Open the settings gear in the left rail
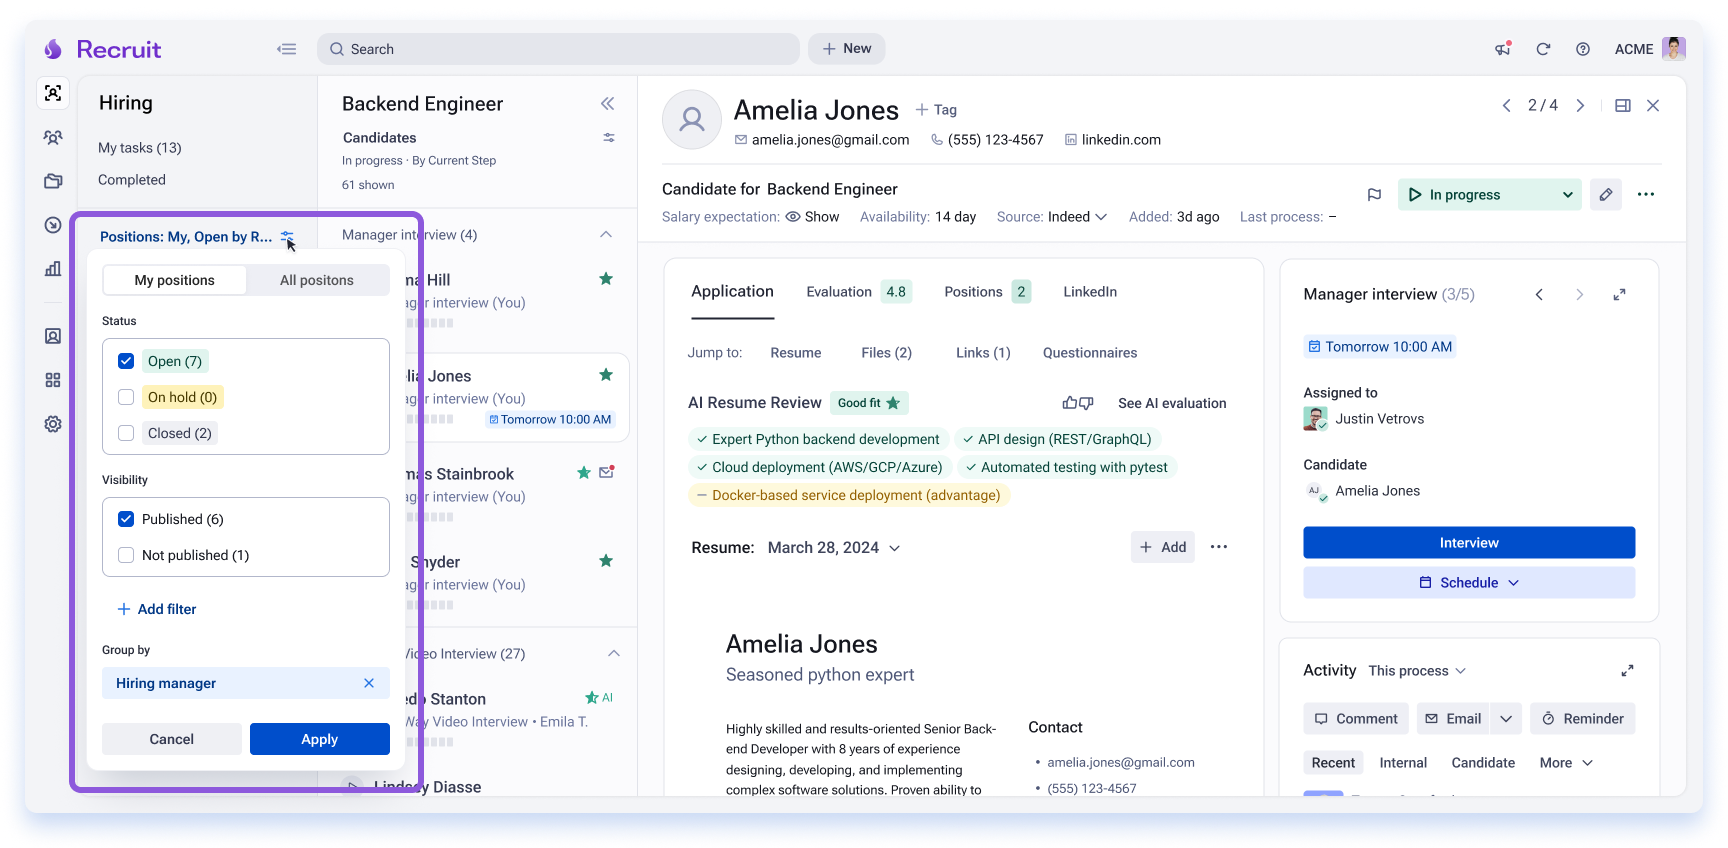1728x848 pixels. click(53, 424)
